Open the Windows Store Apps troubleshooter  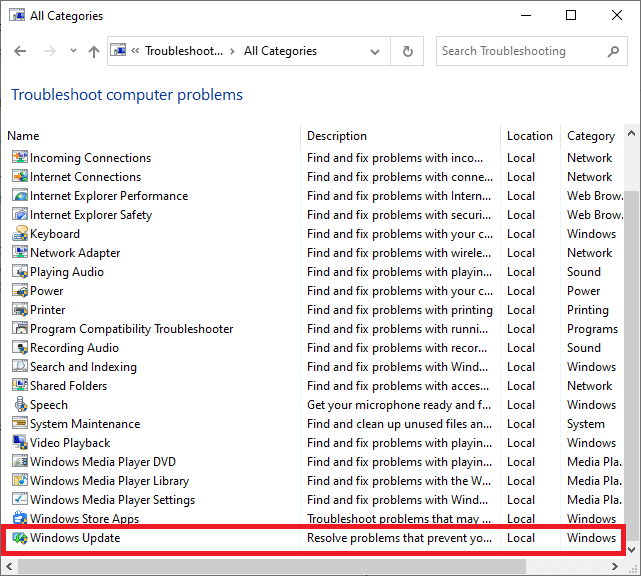(x=84, y=519)
